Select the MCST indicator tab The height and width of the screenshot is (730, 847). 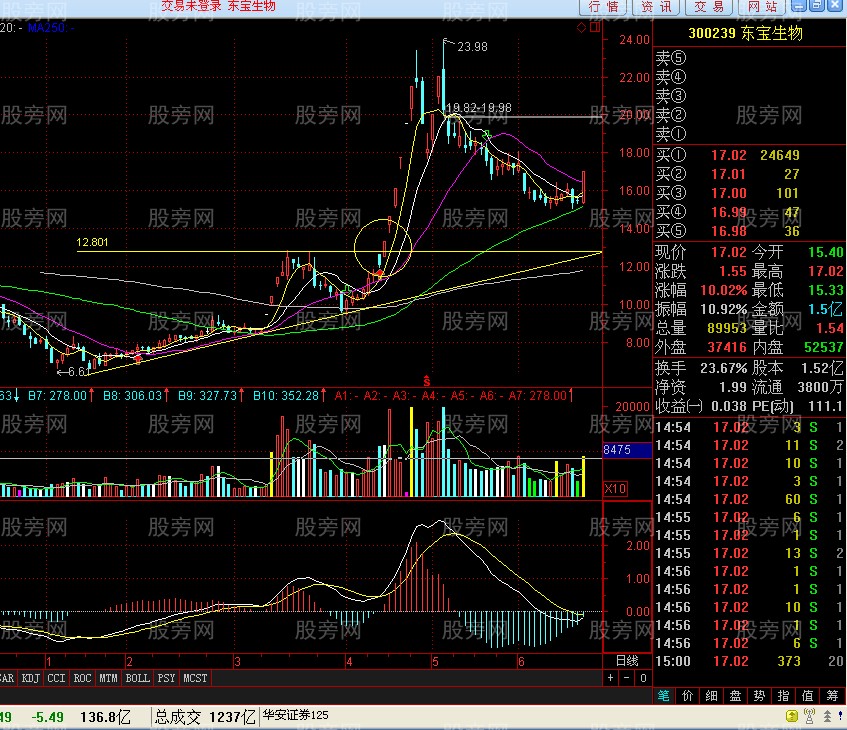(x=195, y=678)
